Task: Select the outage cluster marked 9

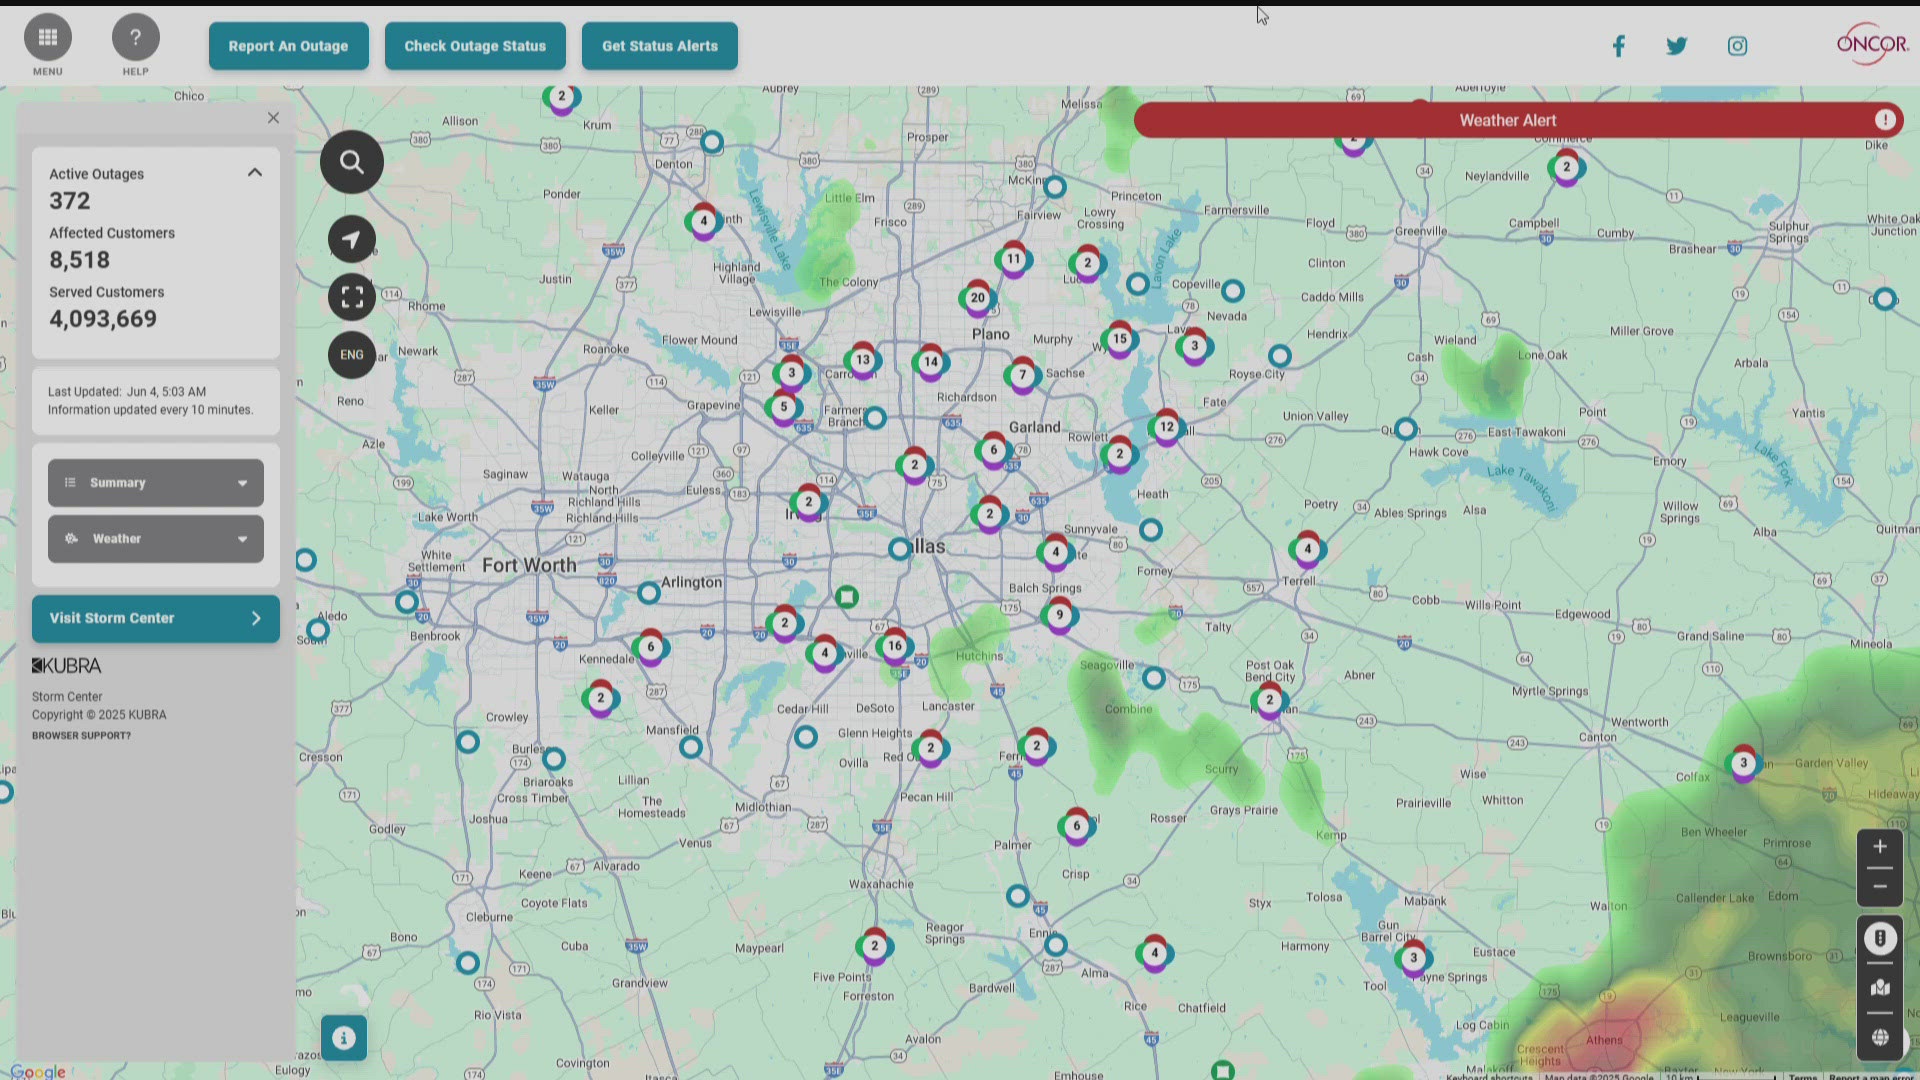Action: coord(1059,615)
